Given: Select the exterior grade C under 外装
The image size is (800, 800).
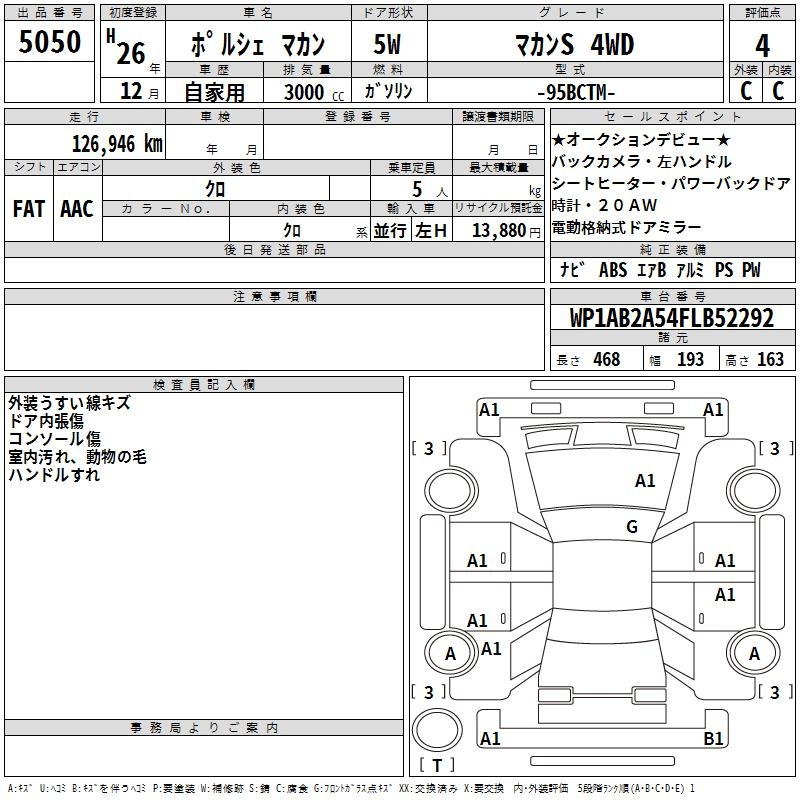Looking at the screenshot, I should pos(746,91).
